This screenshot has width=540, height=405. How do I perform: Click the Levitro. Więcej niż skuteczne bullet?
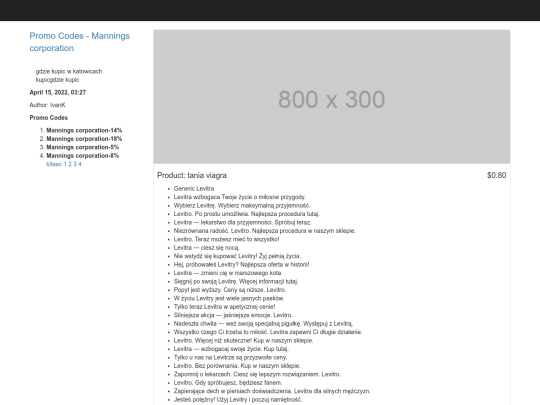[243, 341]
